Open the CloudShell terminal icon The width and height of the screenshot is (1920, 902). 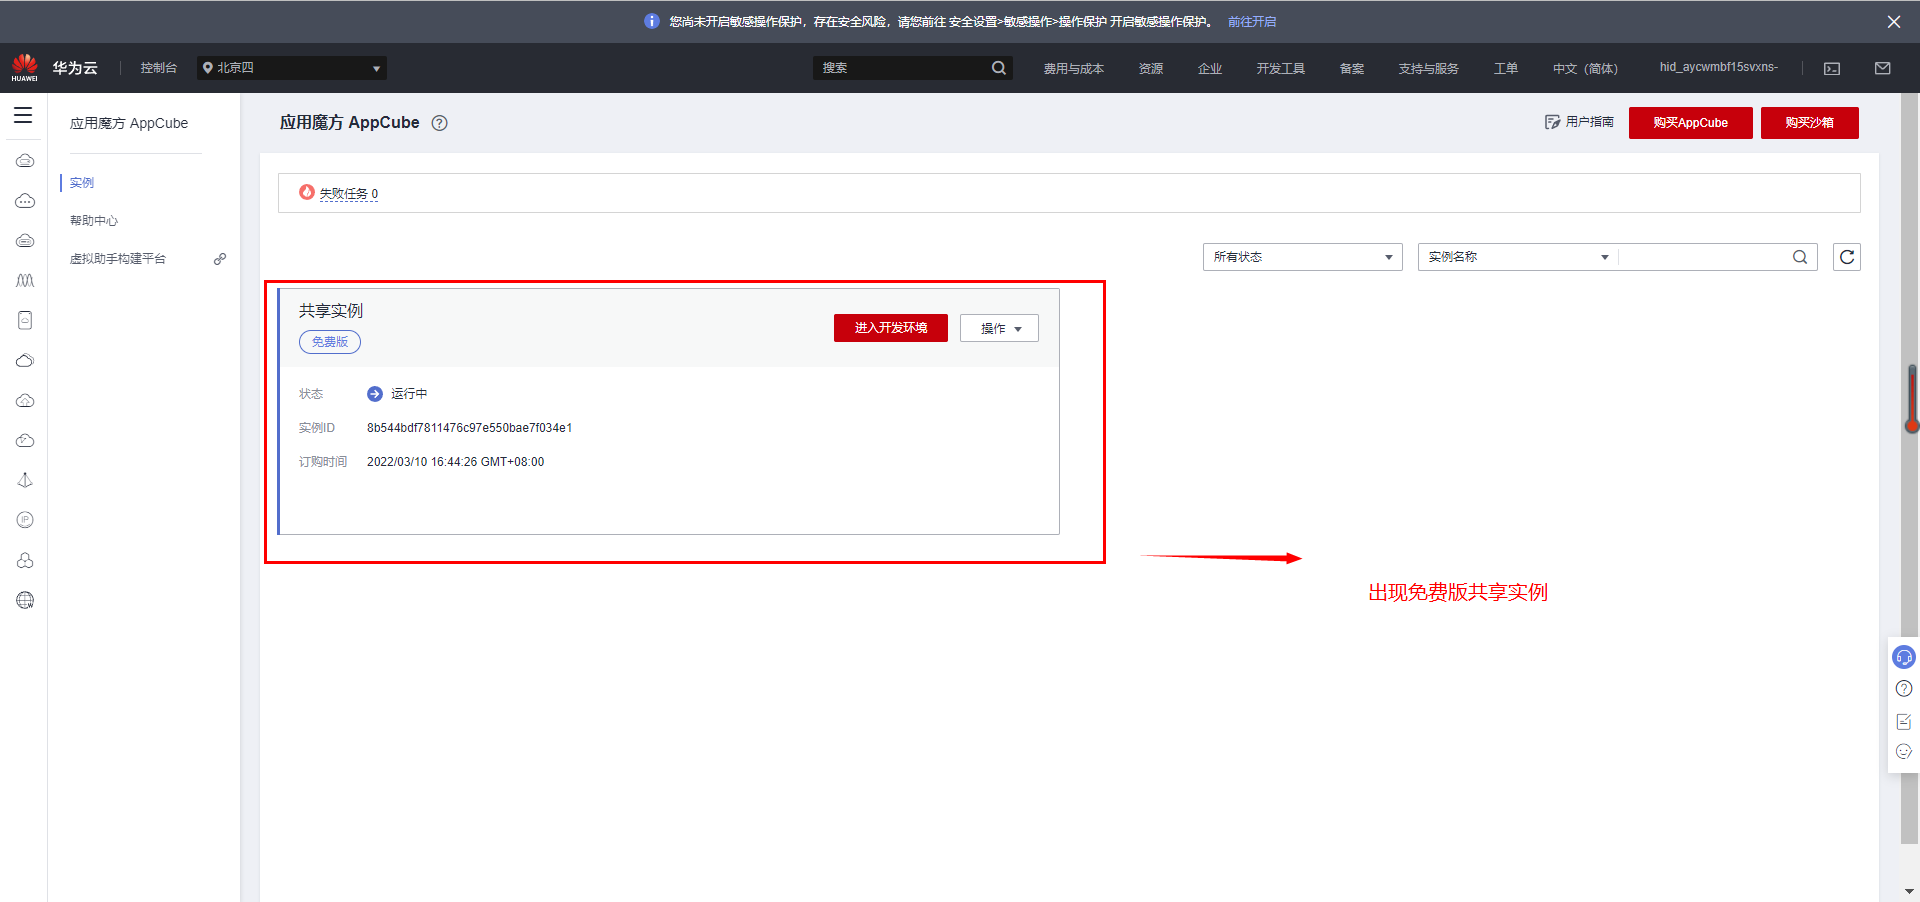point(1832,69)
